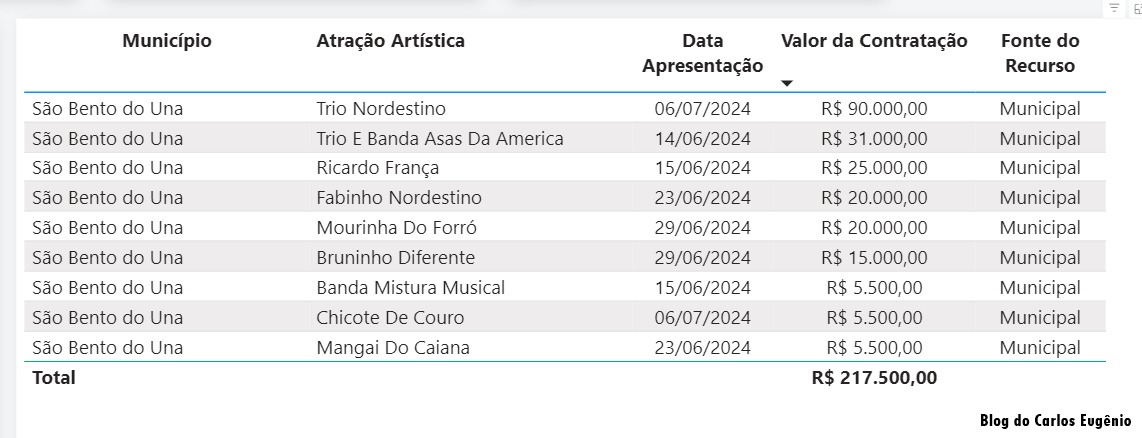Select Banda Mistura Musical cell
This screenshot has width=1142, height=438.
click(411, 288)
